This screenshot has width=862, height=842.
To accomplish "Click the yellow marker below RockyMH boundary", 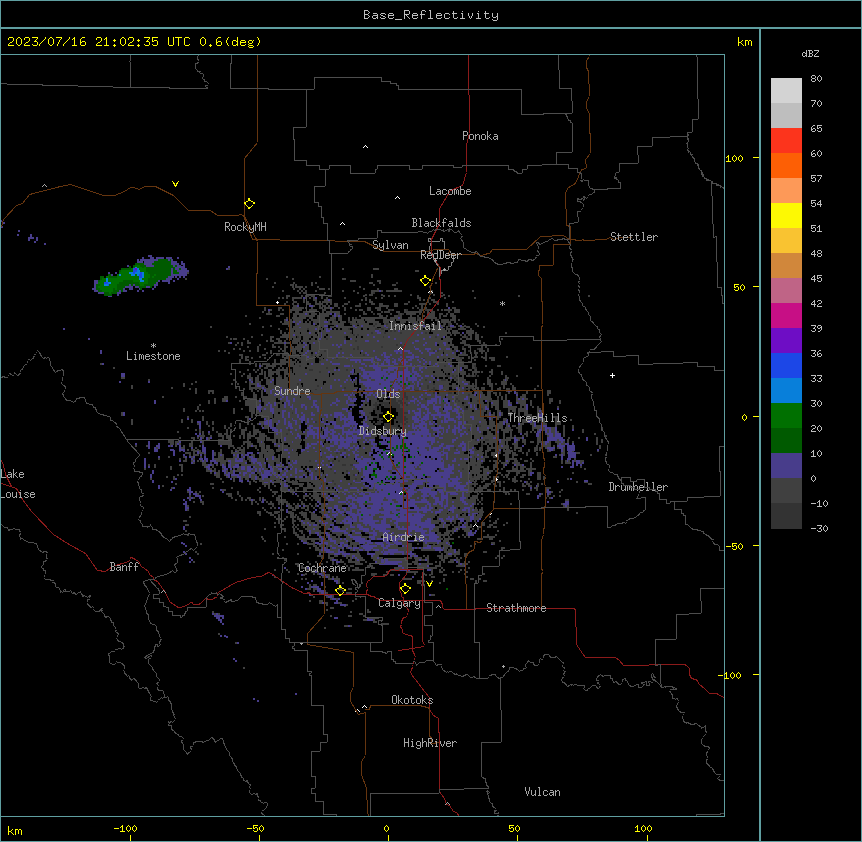I will click(x=250, y=203).
